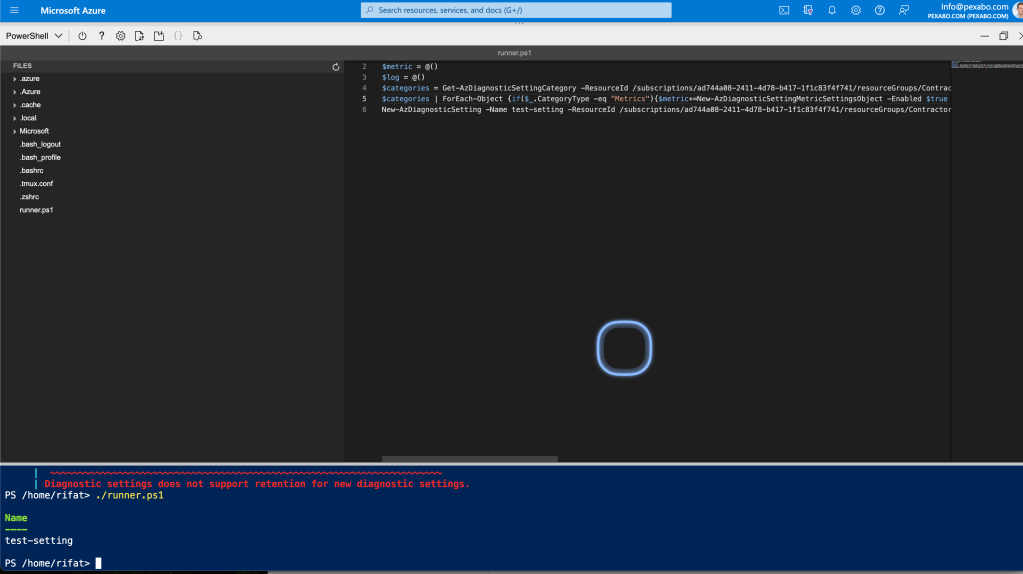1023x574 pixels.
Task: Restart Cloud Shell with the power icon
Action: coord(82,36)
